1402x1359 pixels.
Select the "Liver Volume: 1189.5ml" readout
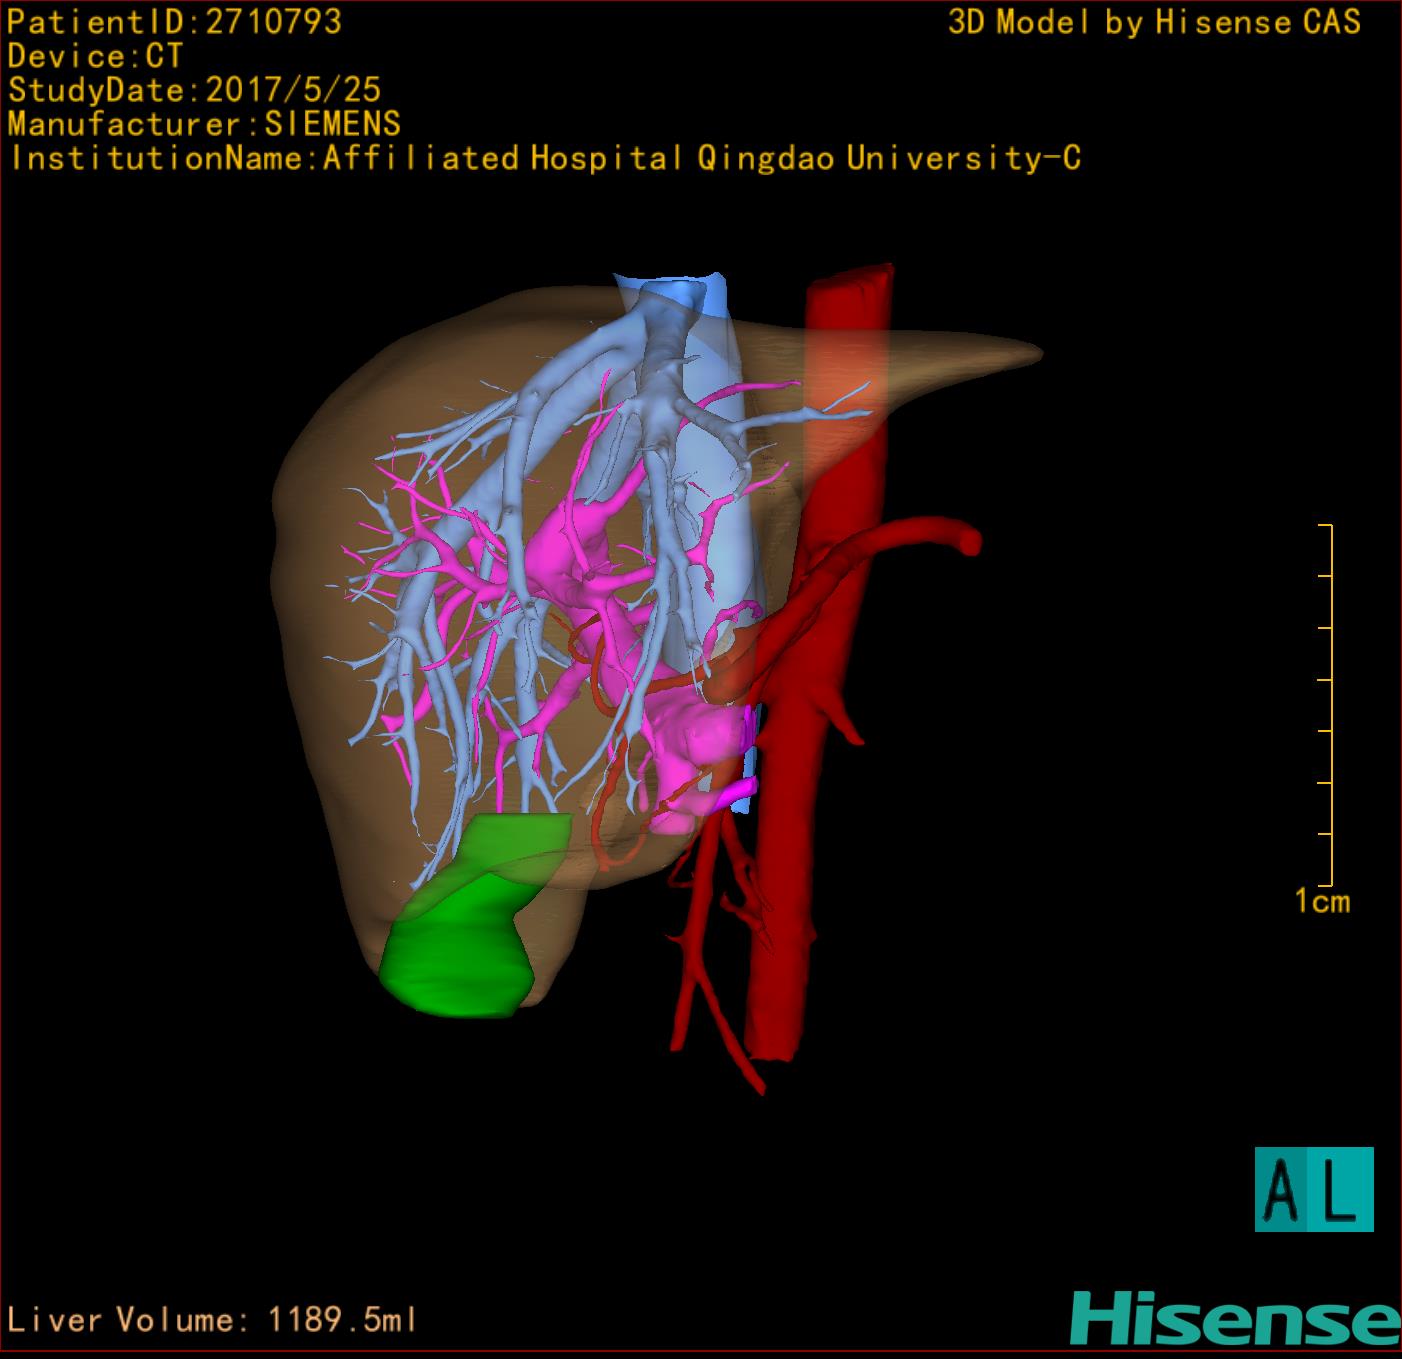[x=211, y=1319]
